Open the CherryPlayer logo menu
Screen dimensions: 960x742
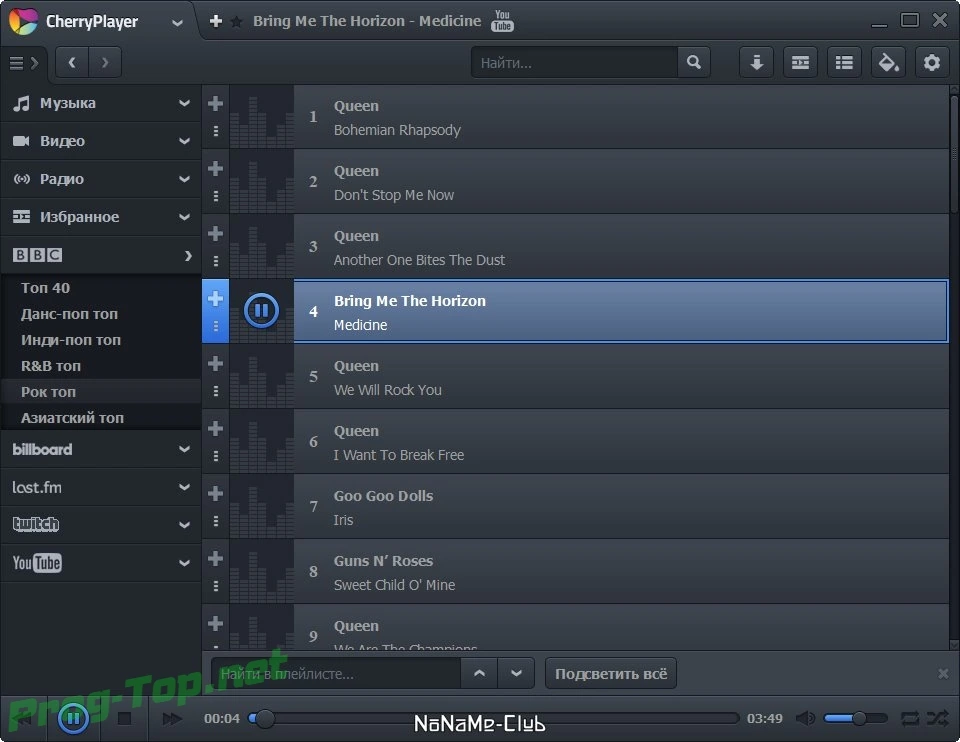coord(23,21)
